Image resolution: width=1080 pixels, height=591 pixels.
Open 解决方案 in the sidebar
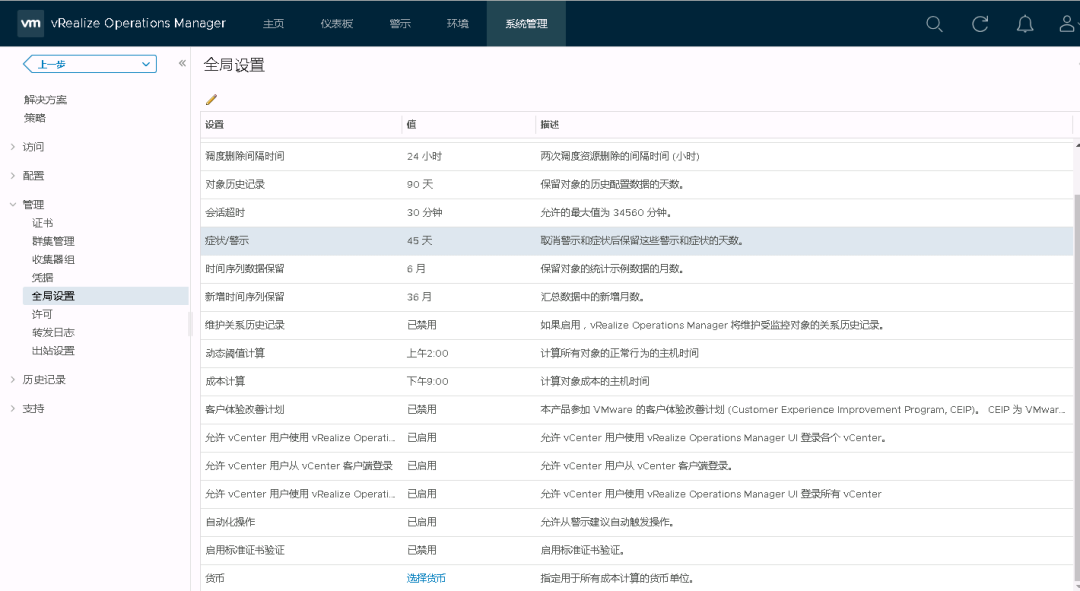45,100
